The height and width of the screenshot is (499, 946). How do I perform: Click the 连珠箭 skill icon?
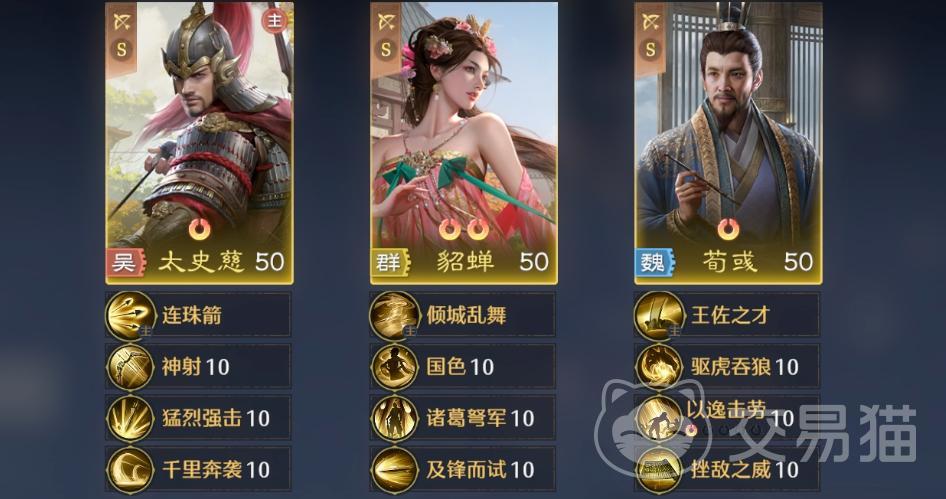(130, 315)
